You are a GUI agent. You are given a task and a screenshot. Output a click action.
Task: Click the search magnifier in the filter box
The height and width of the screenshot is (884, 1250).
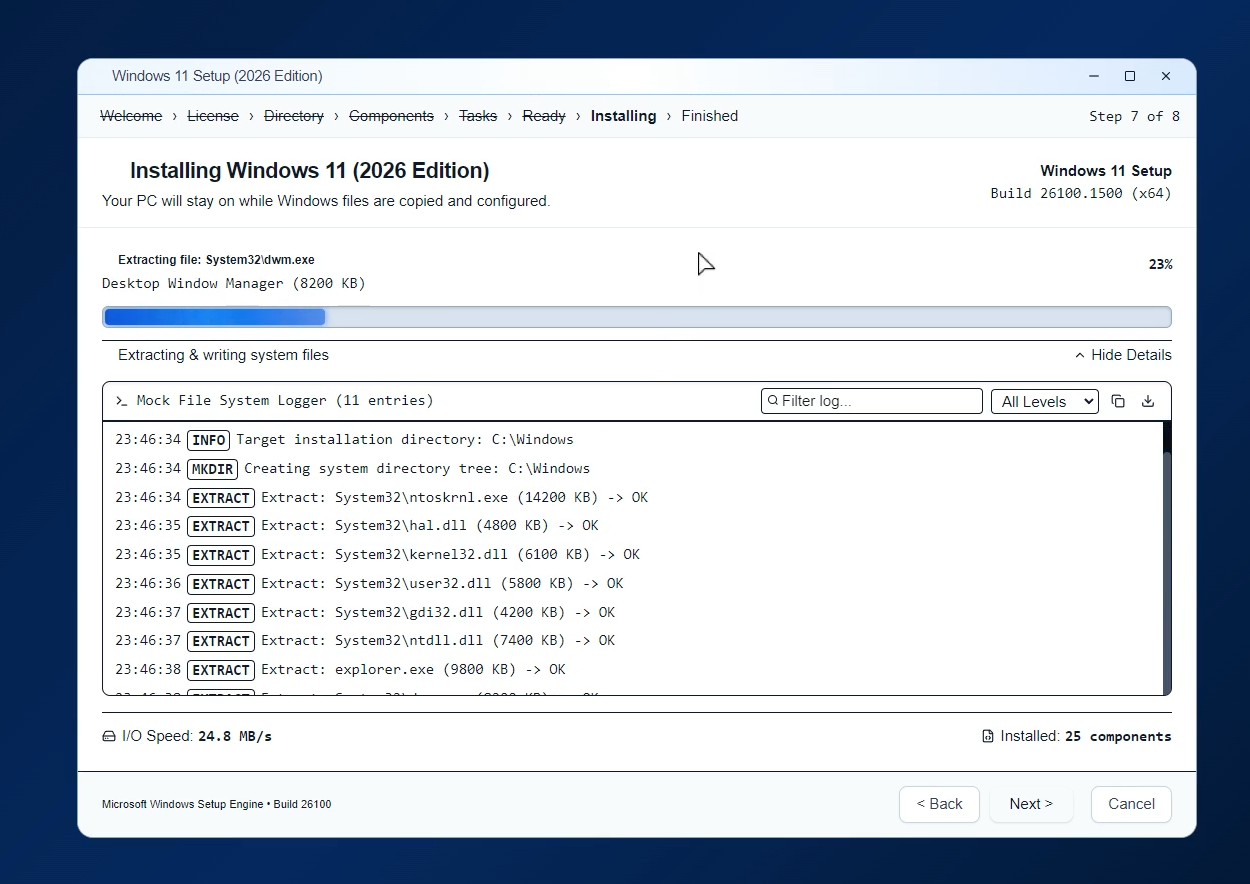tap(773, 401)
